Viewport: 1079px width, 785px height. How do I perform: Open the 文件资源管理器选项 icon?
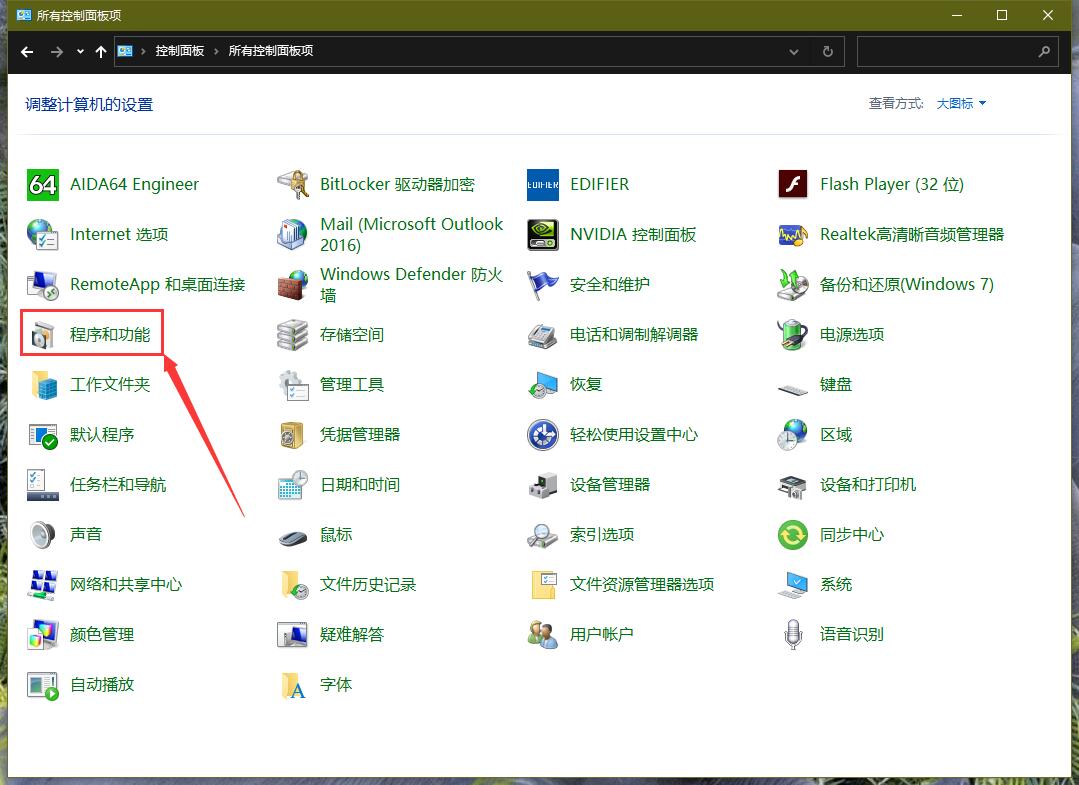(x=542, y=585)
